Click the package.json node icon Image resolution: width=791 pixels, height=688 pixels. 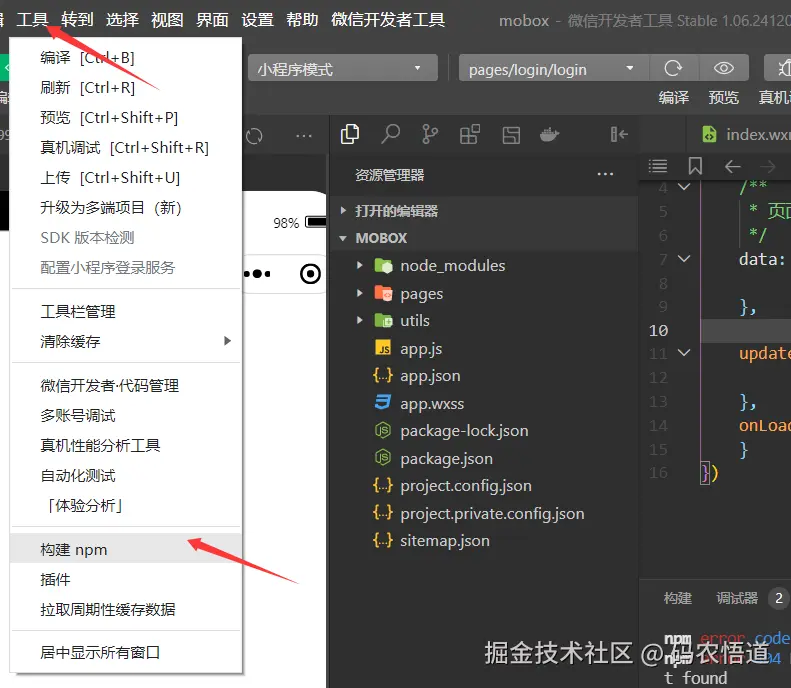[x=383, y=457]
